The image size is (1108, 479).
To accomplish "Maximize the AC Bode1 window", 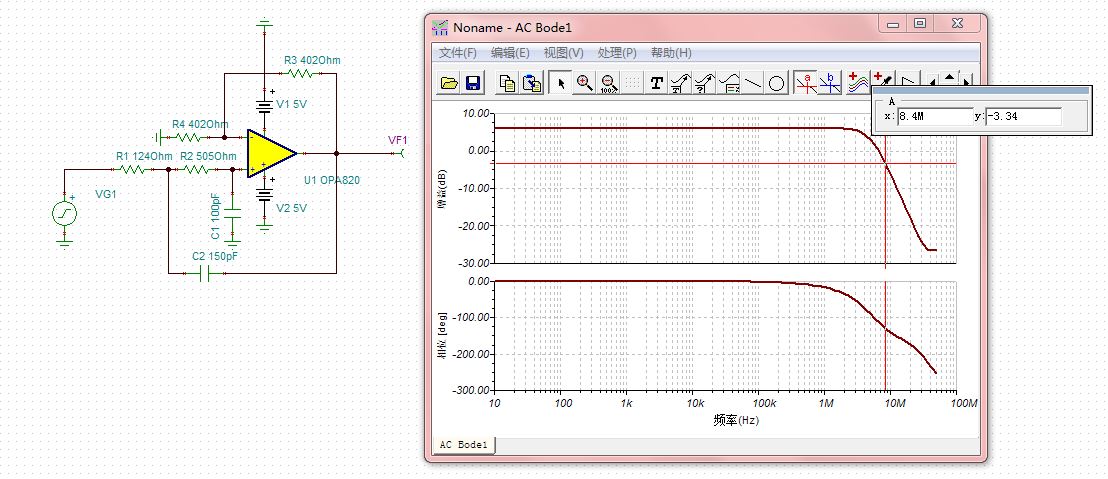I will click(x=919, y=23).
